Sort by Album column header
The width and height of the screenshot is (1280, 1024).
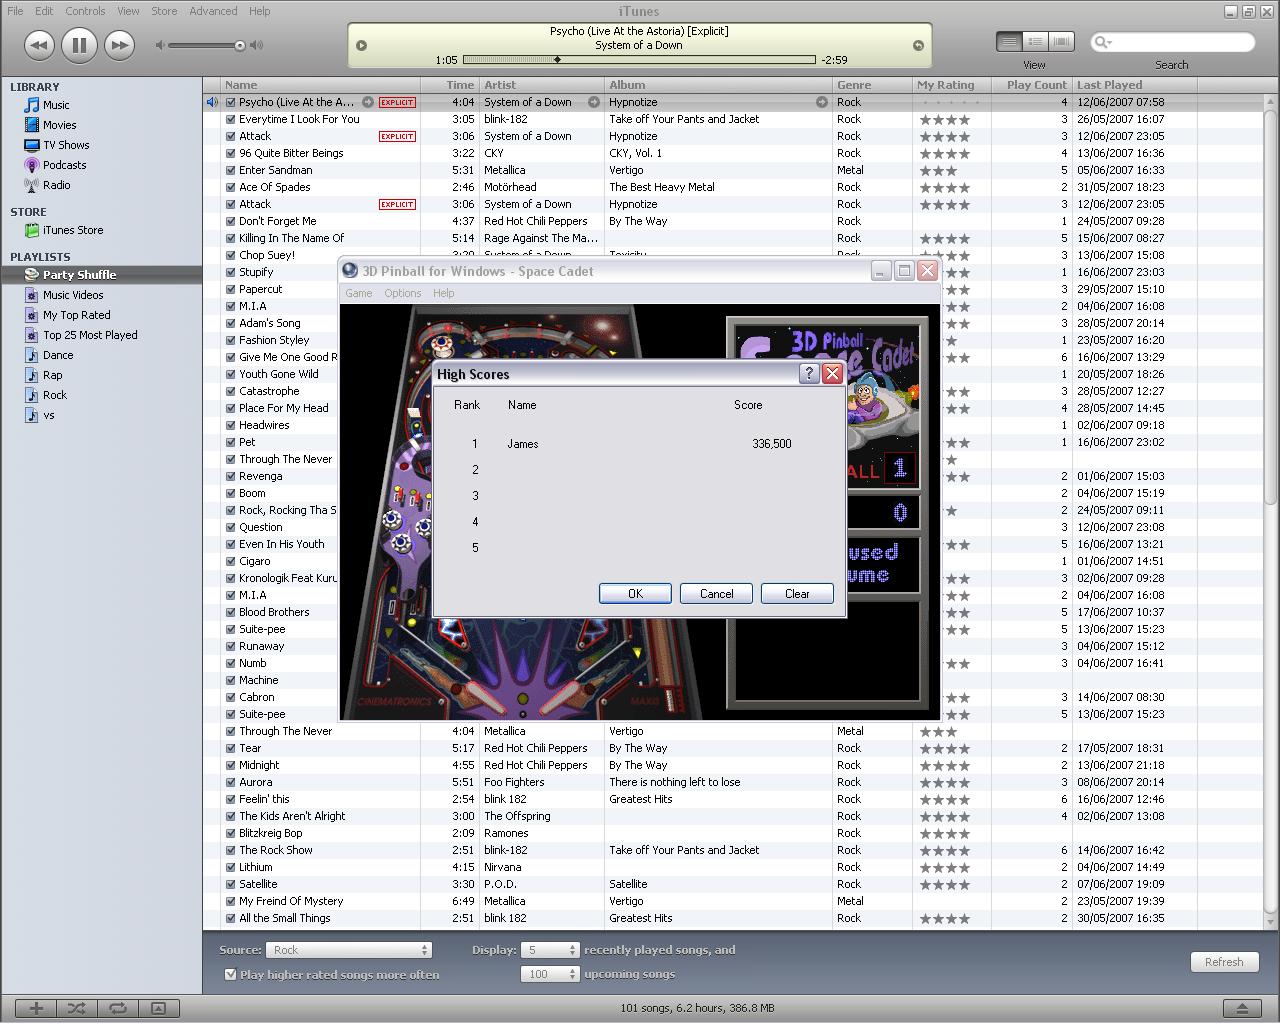pyautogui.click(x=718, y=85)
